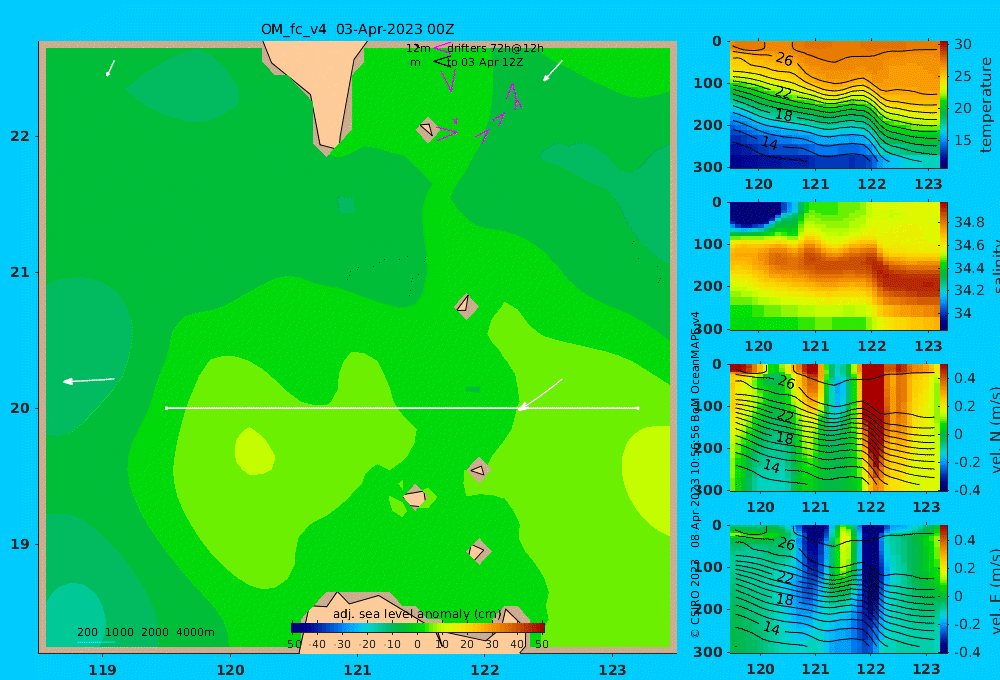Click the "12m" drifter depth label
The width and height of the screenshot is (1000, 680).
[x=418, y=48]
